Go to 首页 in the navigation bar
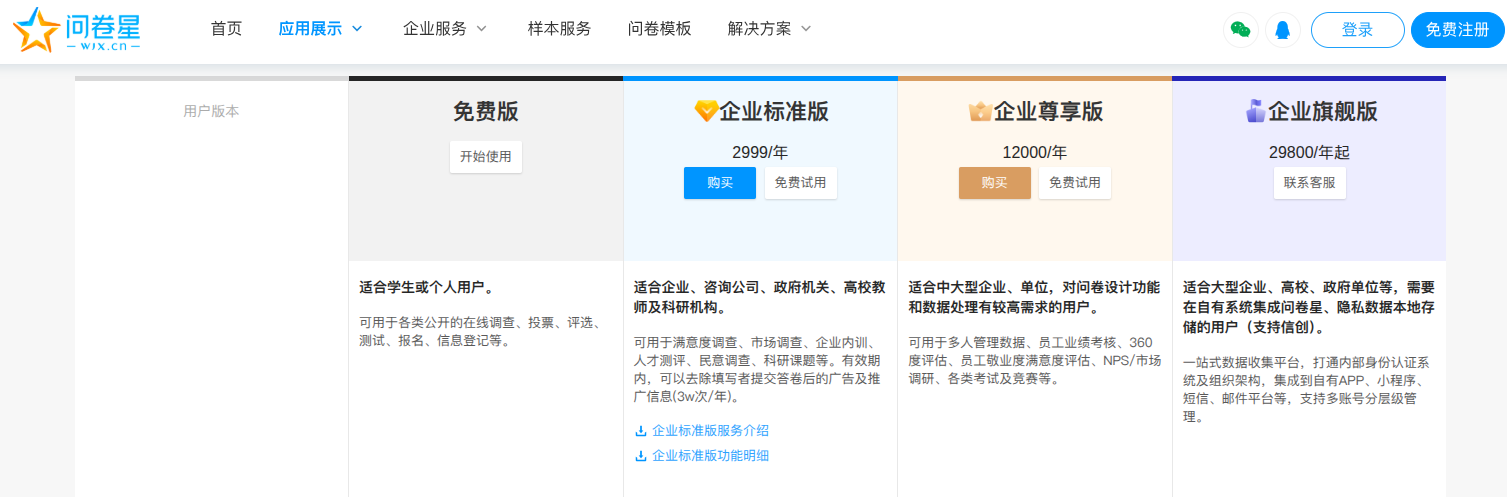 pyautogui.click(x=226, y=29)
